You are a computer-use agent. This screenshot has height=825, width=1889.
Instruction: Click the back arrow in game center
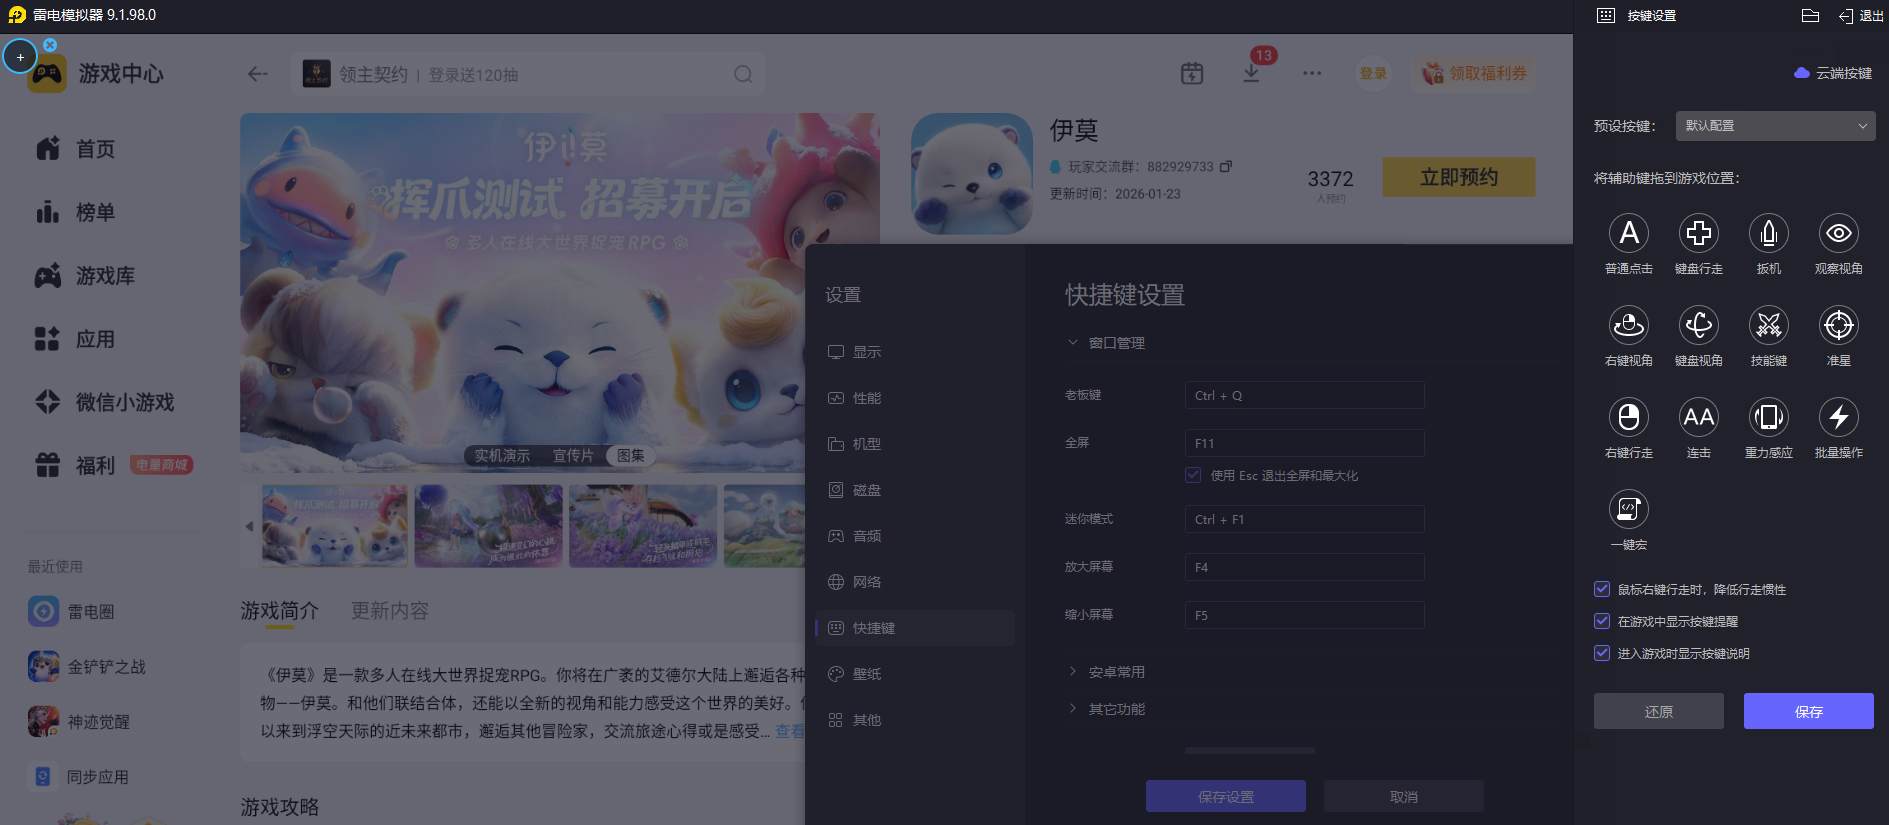258,74
